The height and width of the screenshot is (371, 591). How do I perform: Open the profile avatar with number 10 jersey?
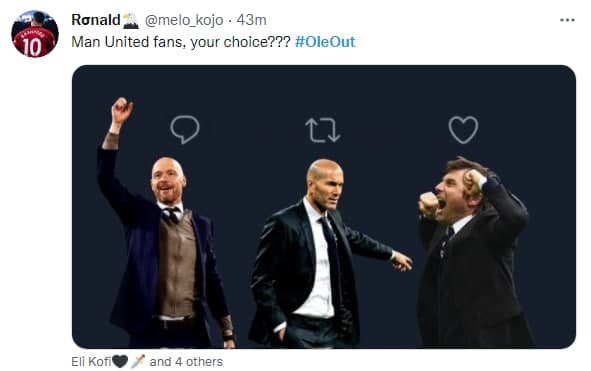35,34
